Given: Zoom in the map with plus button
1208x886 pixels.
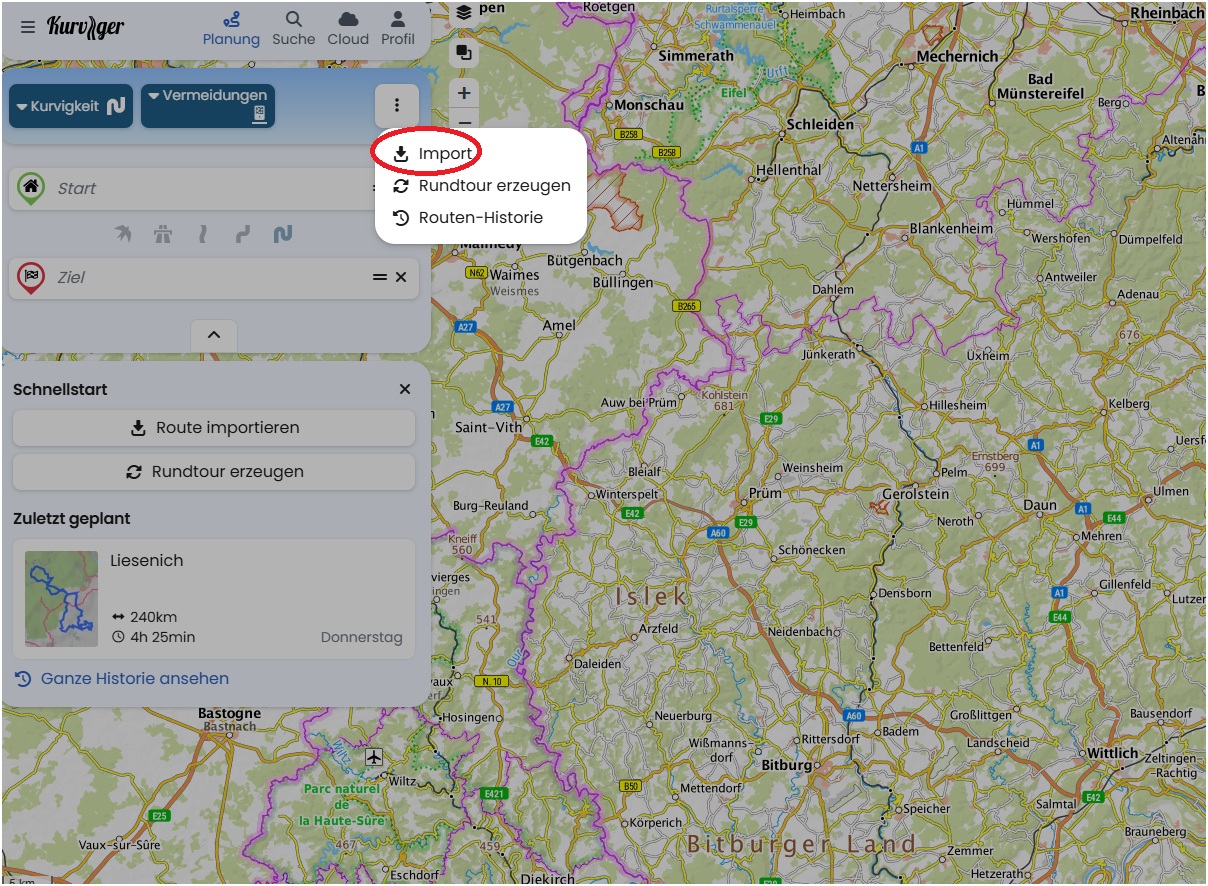Looking at the screenshot, I should (463, 93).
